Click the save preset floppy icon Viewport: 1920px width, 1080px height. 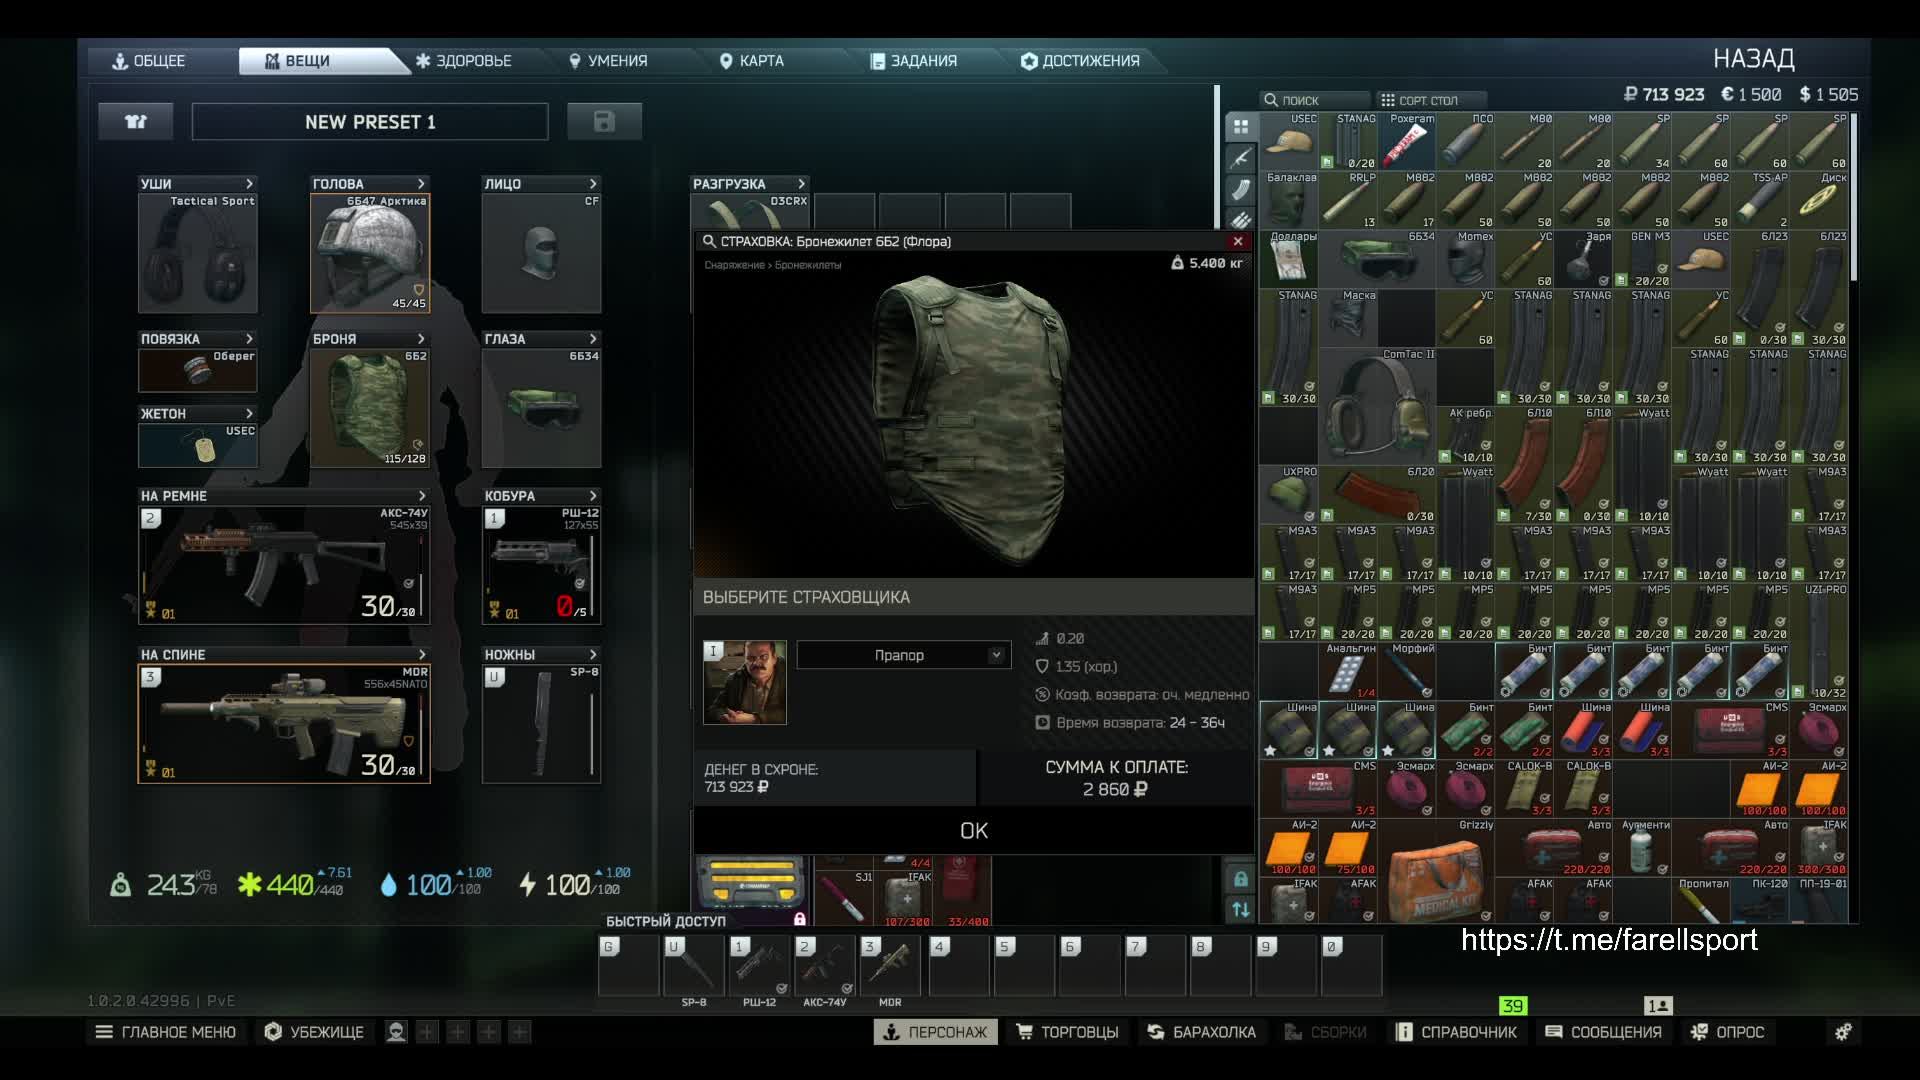[x=604, y=122]
